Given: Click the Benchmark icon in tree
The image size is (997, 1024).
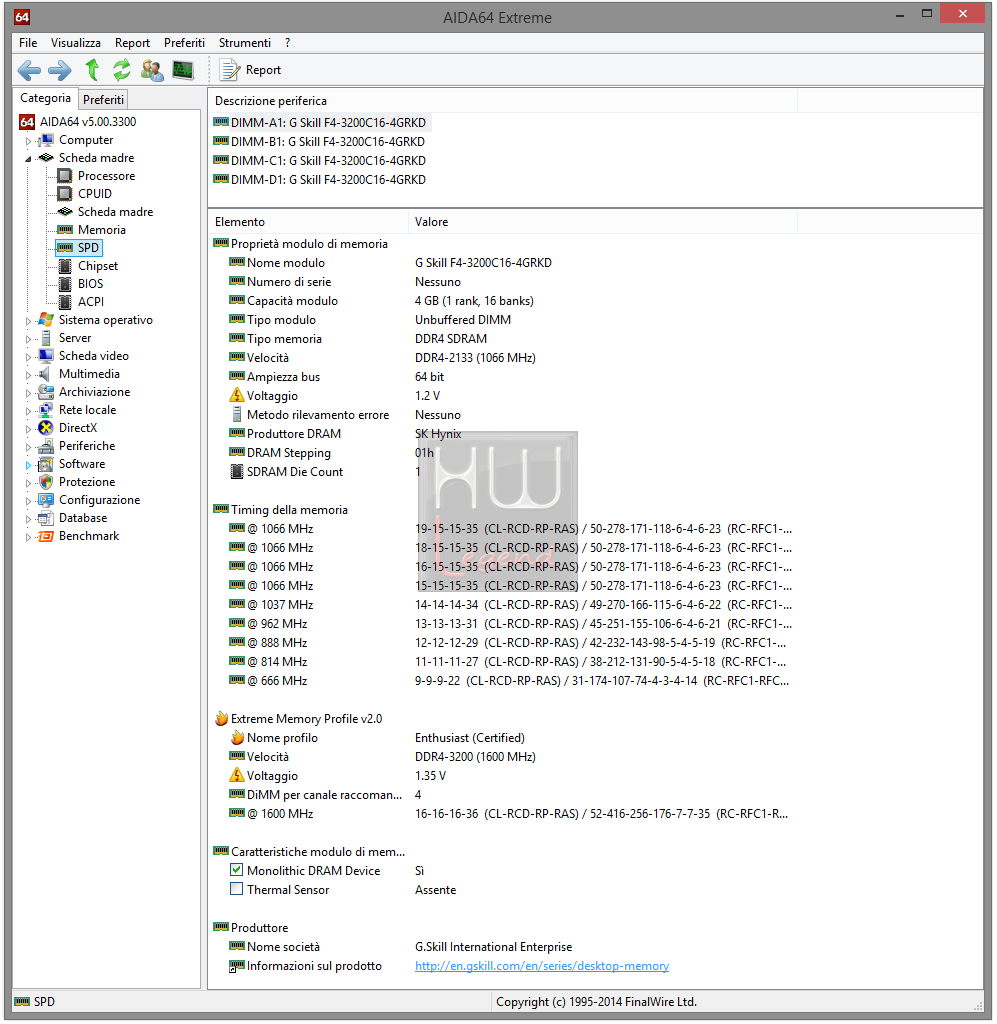Looking at the screenshot, I should click(46, 536).
